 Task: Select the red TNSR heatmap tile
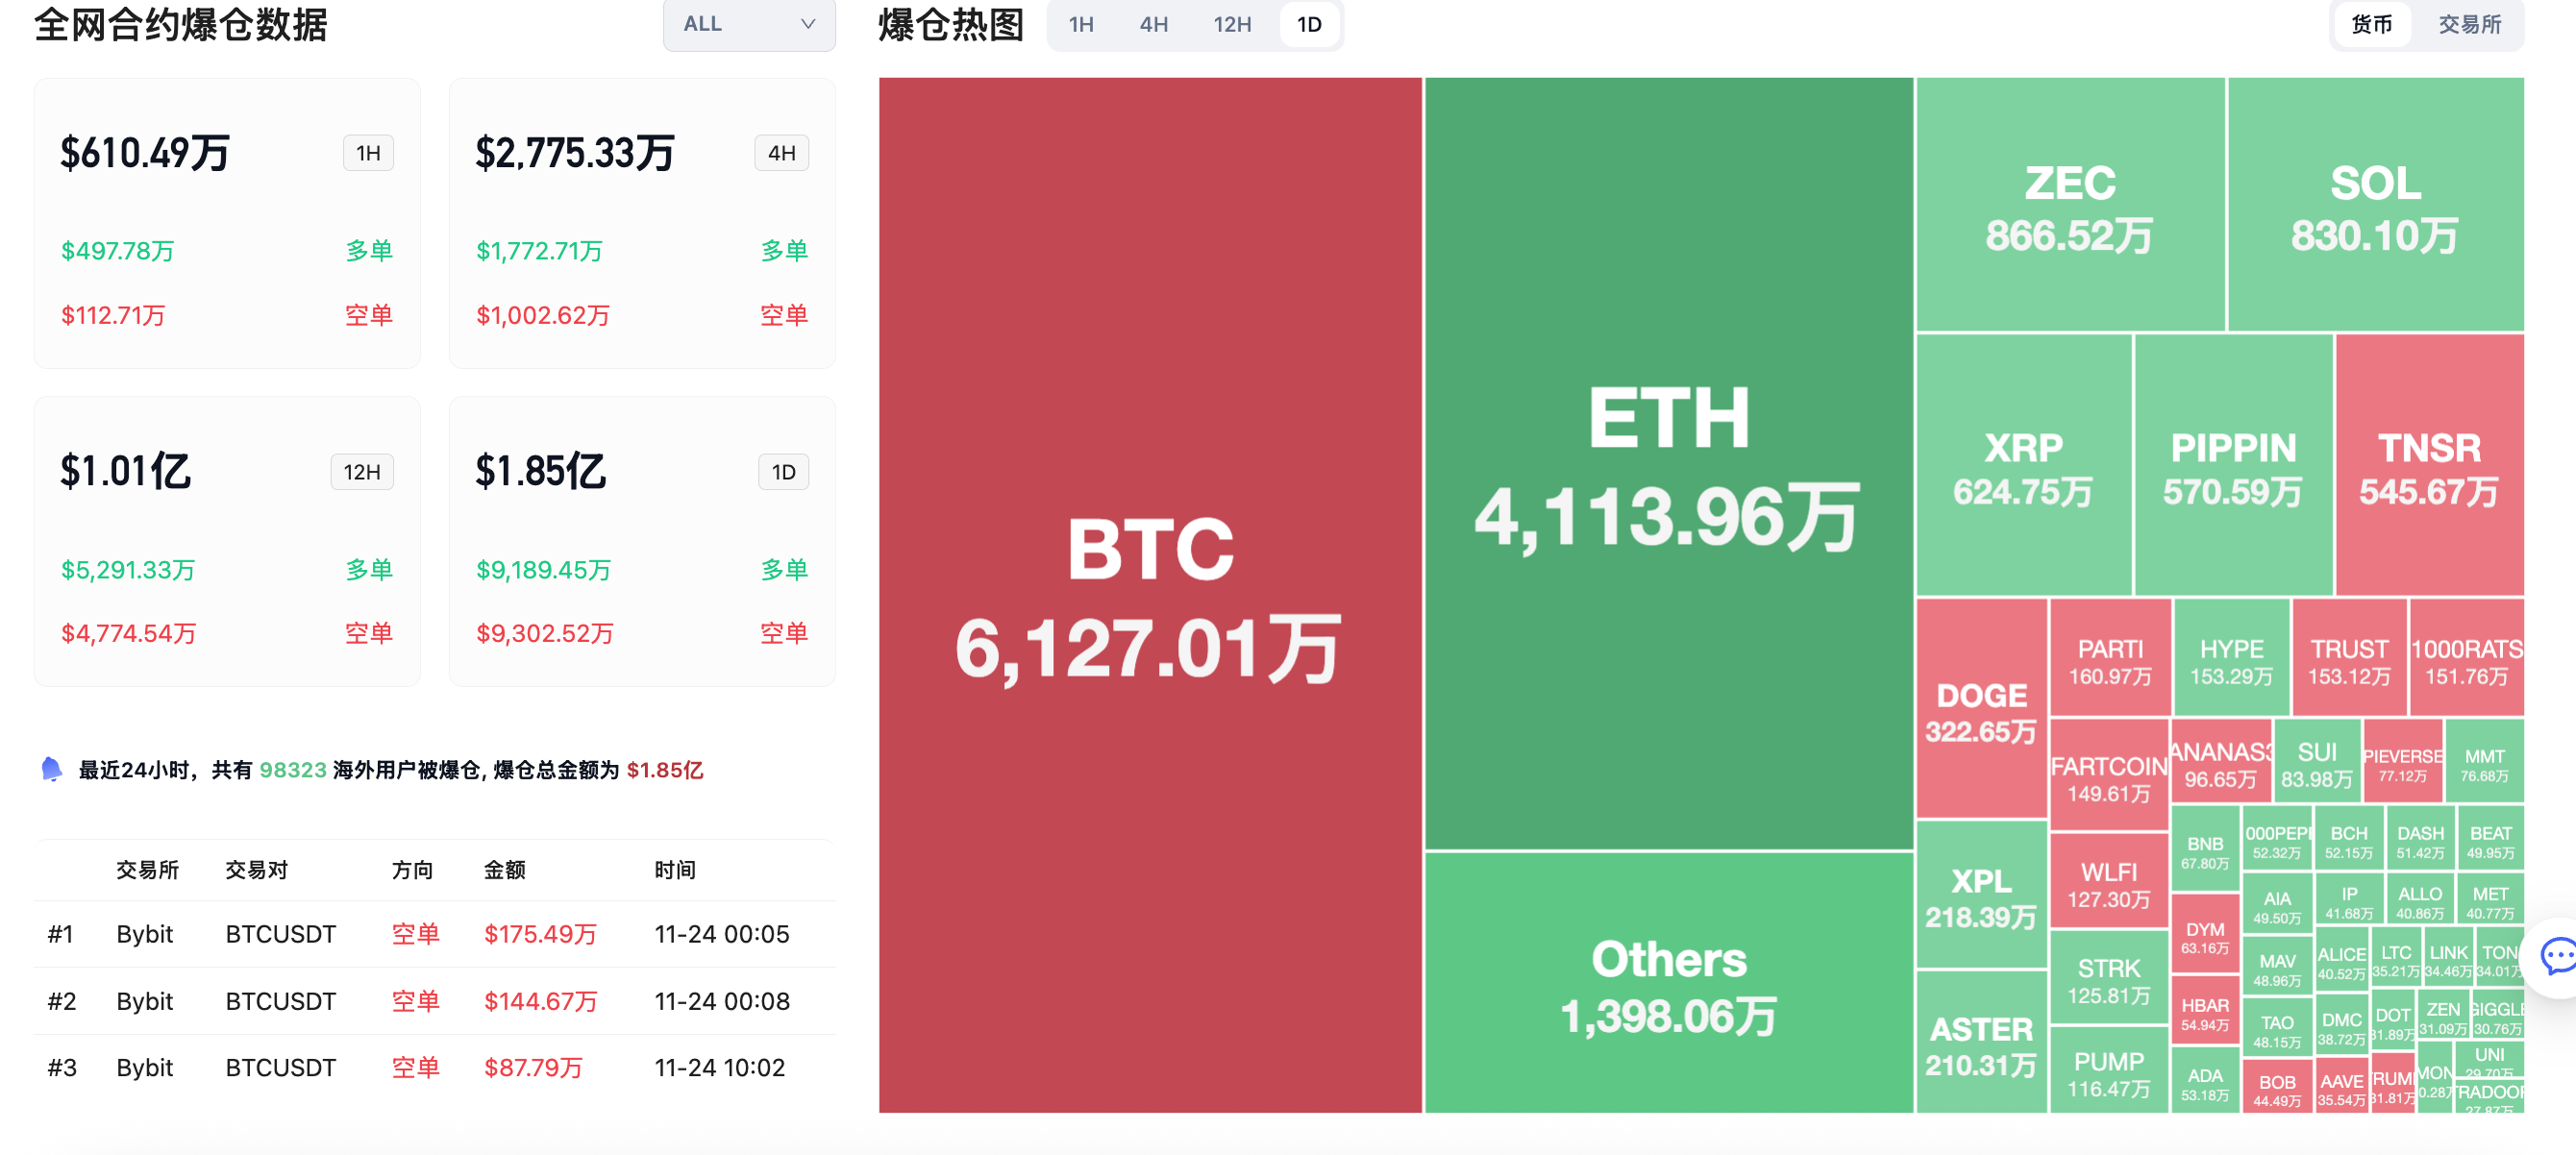click(x=2428, y=466)
